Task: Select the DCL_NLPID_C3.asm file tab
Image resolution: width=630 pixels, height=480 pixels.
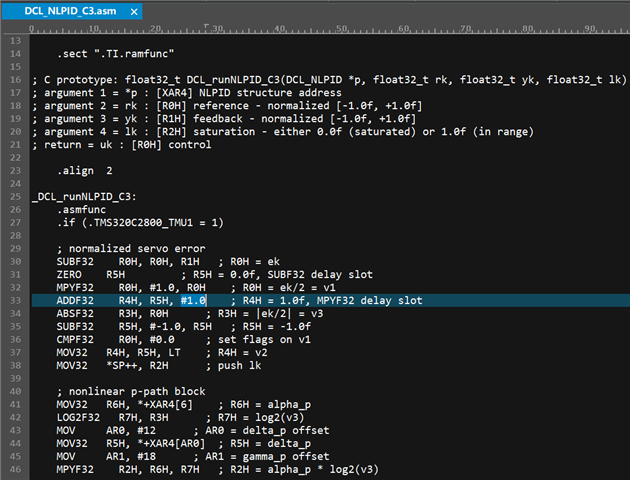Action: tap(71, 11)
